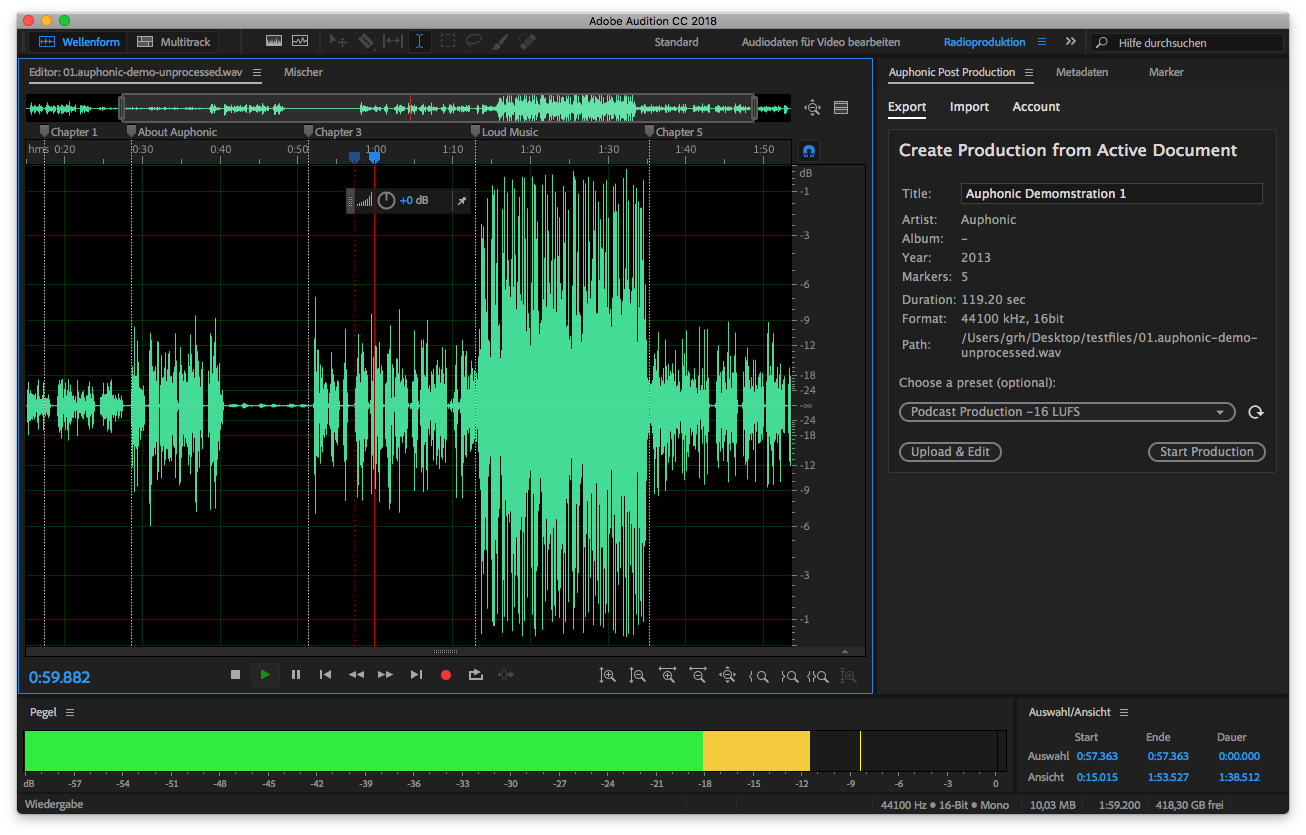
Task: Open the Podcast Production -16 LUFS preset dropdown
Action: [1066, 411]
